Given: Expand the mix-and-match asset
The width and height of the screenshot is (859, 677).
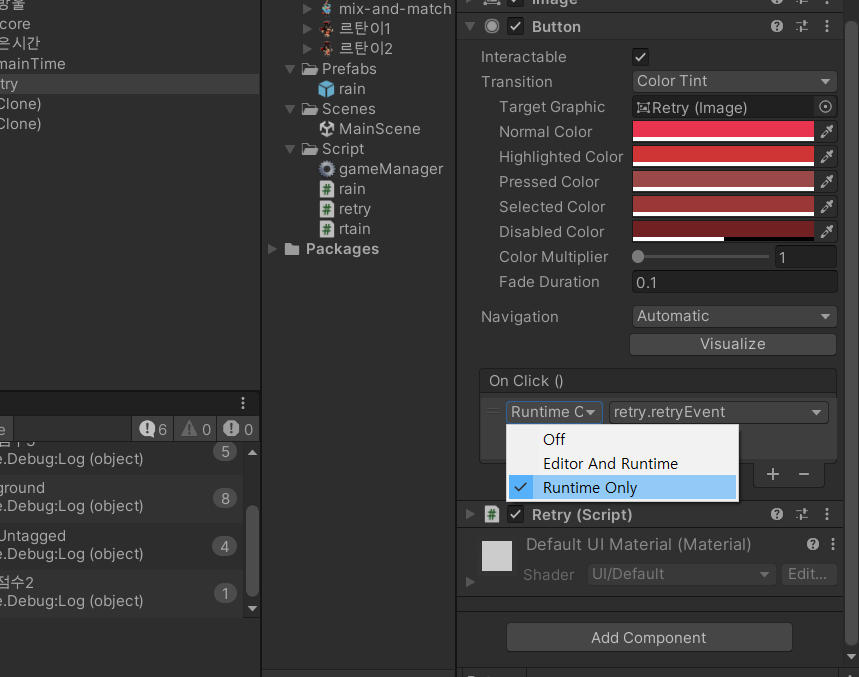Looking at the screenshot, I should pyautogui.click(x=307, y=9).
